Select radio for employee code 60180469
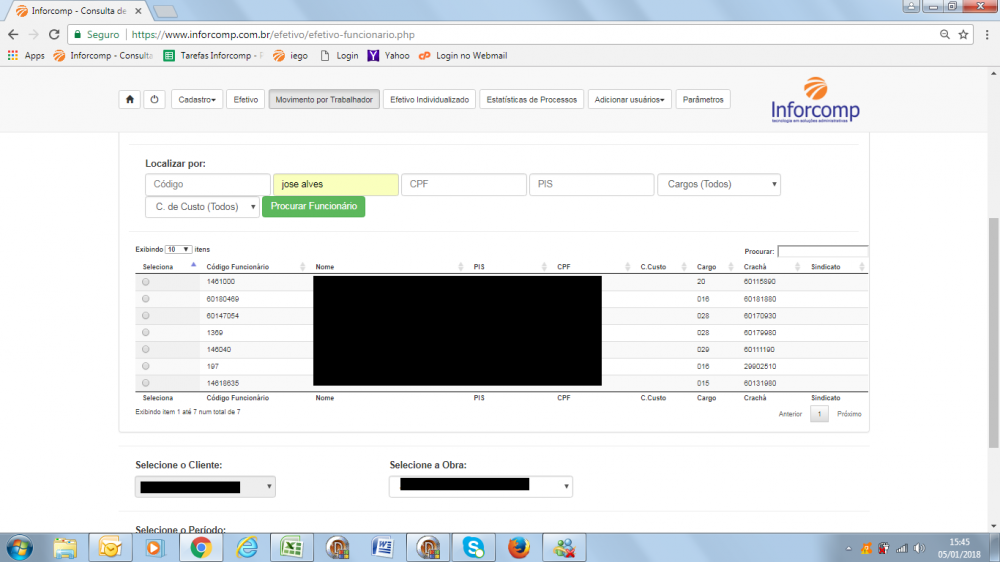This screenshot has height=562, width=1000. coord(145,299)
